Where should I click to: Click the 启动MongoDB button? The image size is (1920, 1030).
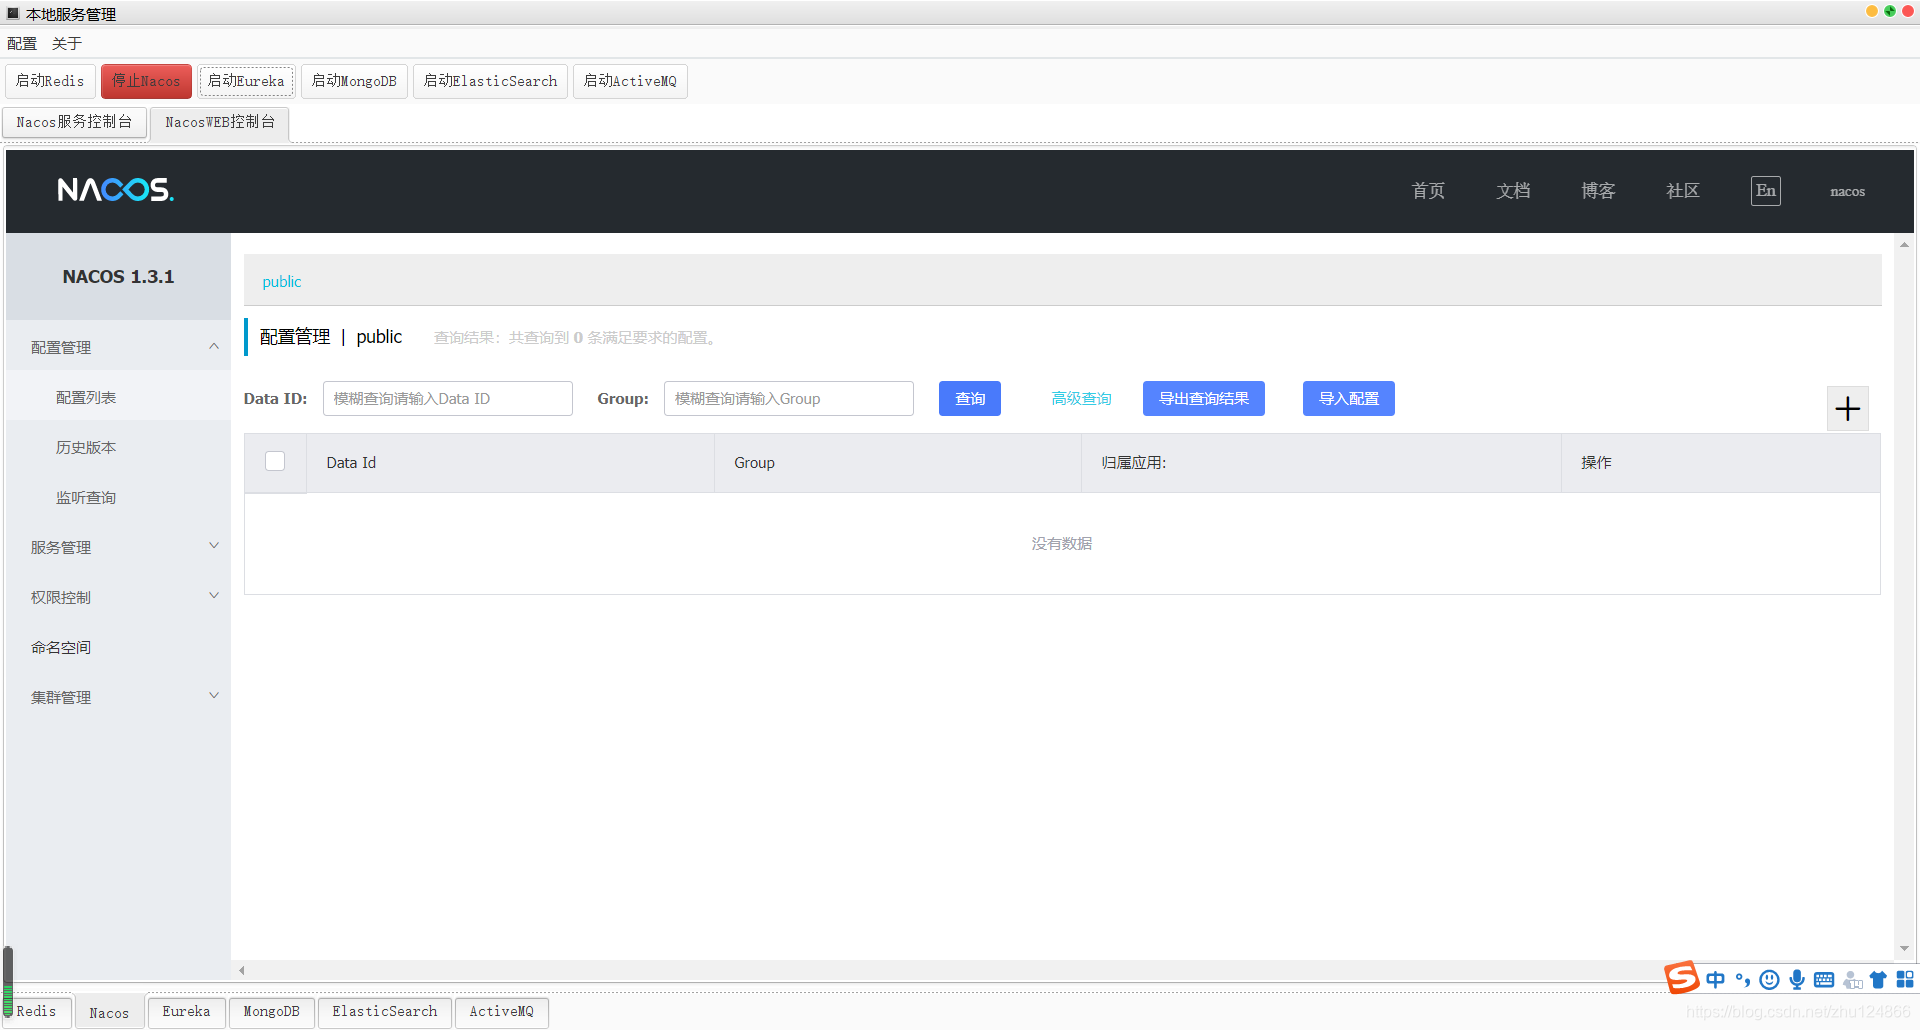[354, 81]
